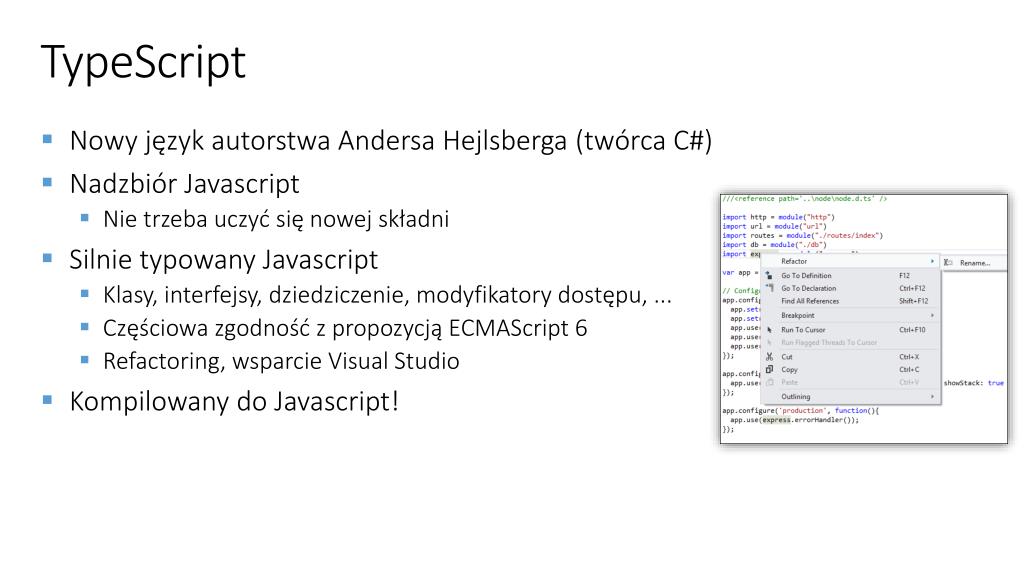Click the Copy pages icon
The image size is (1024, 576).
tap(769, 370)
